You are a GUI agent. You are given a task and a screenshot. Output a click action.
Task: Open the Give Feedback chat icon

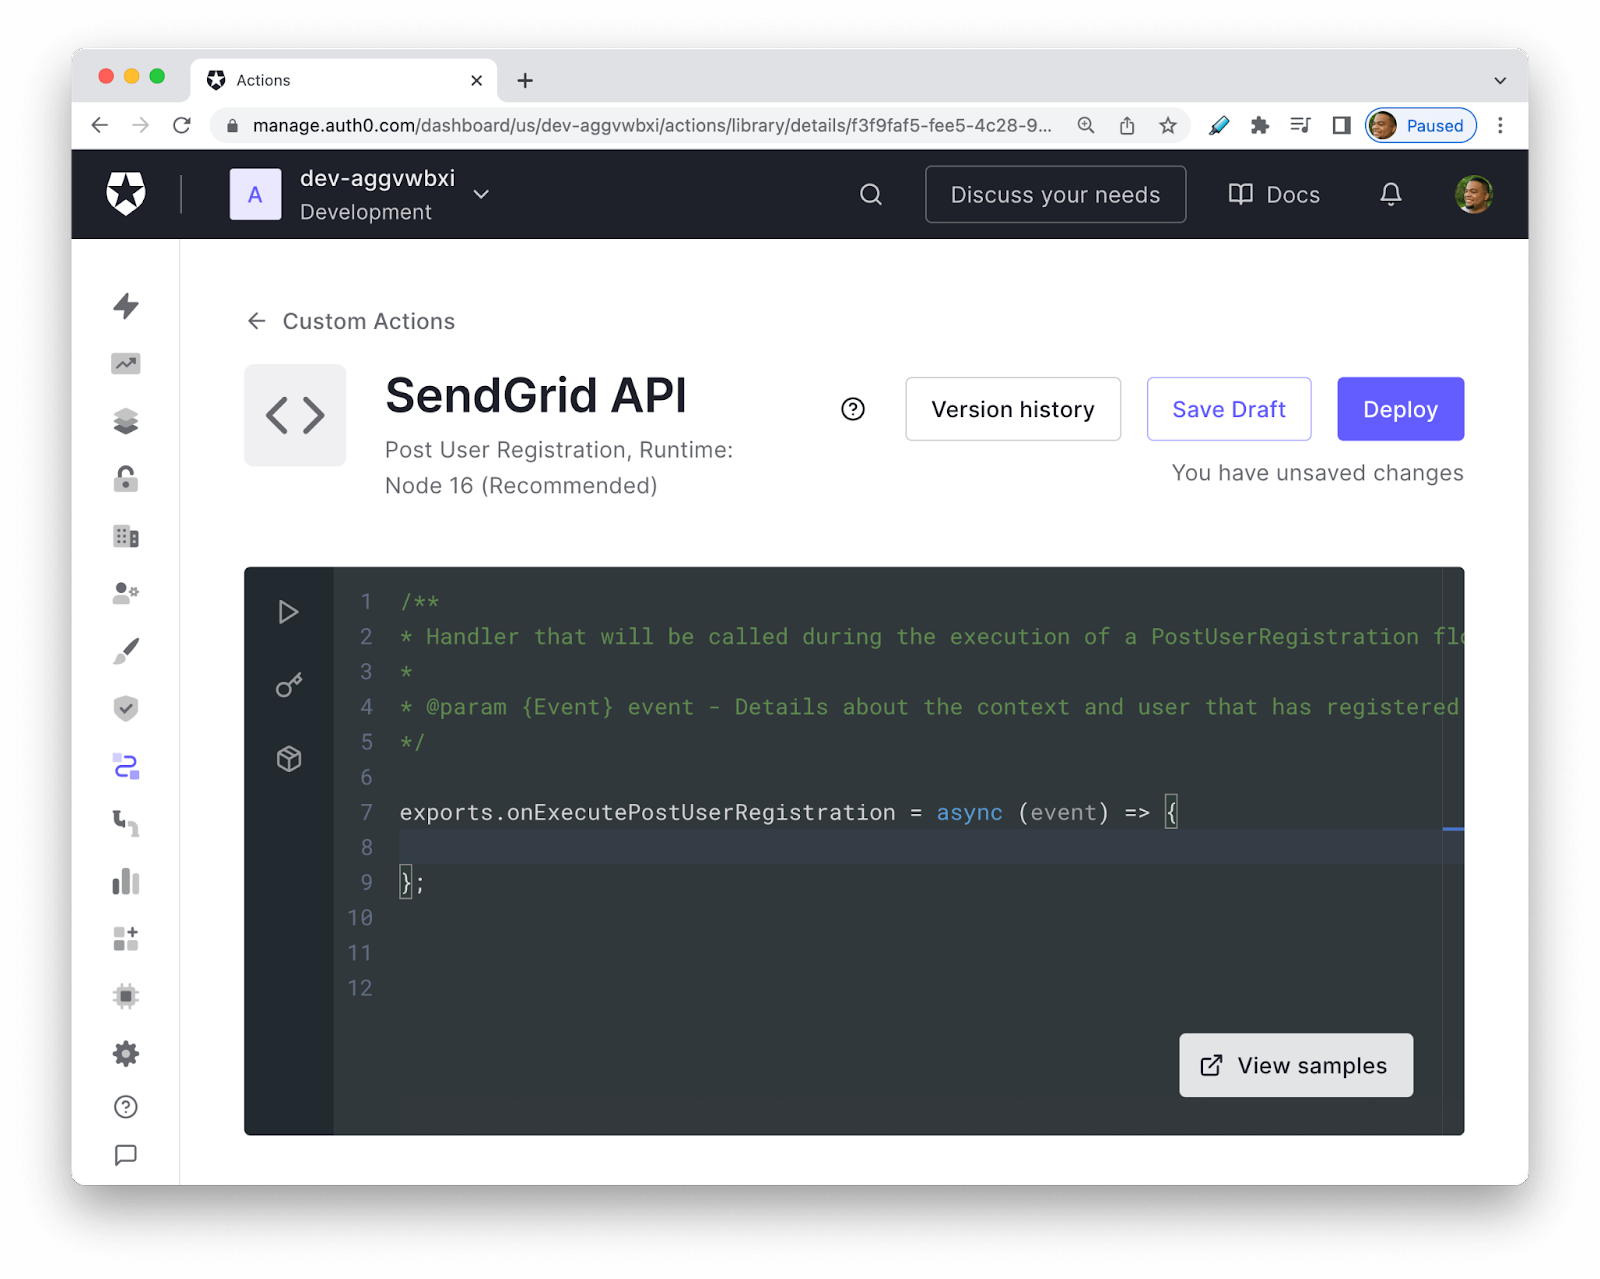[x=126, y=1155]
